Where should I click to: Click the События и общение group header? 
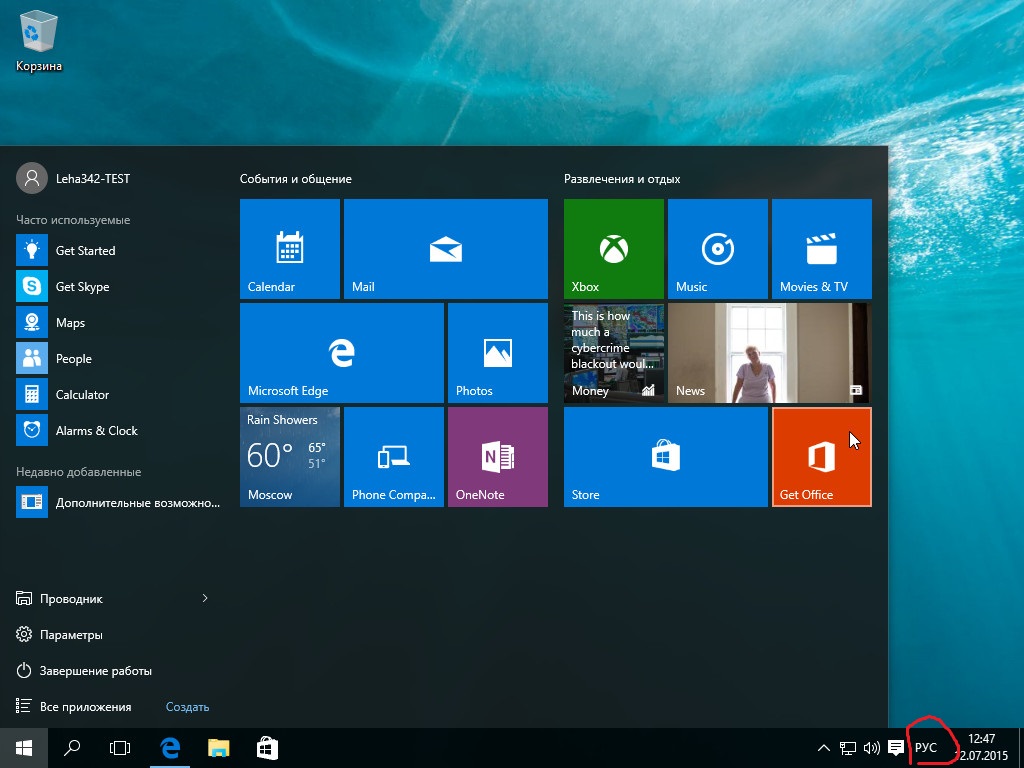[x=296, y=179]
